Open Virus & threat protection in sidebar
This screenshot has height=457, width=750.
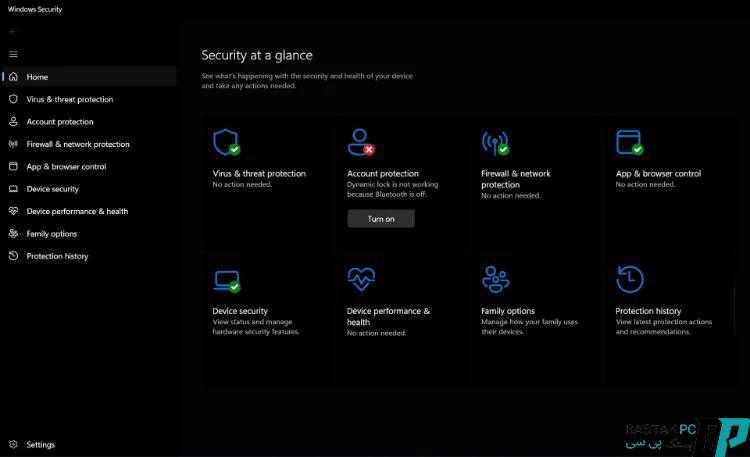click(69, 99)
